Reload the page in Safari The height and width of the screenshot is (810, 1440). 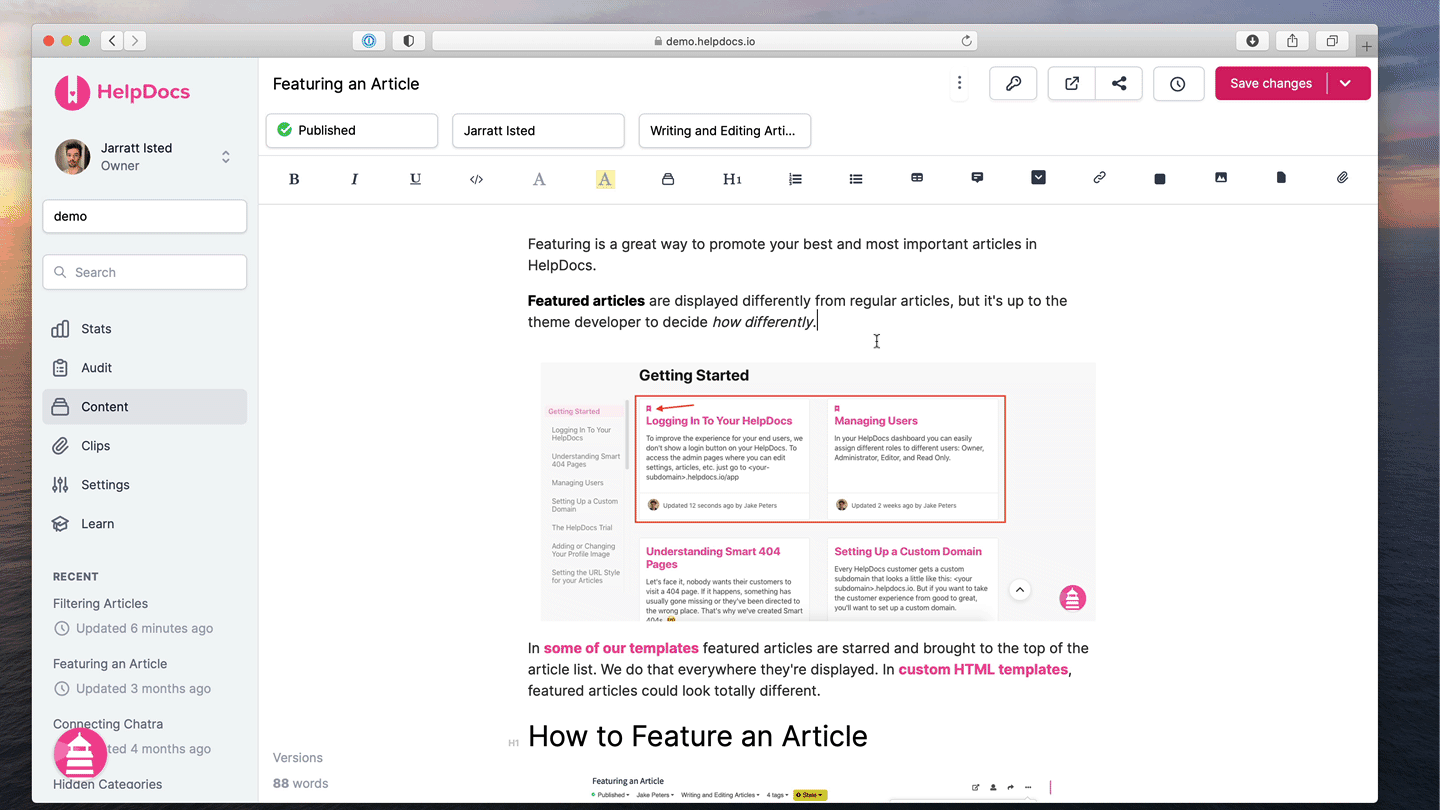966,41
